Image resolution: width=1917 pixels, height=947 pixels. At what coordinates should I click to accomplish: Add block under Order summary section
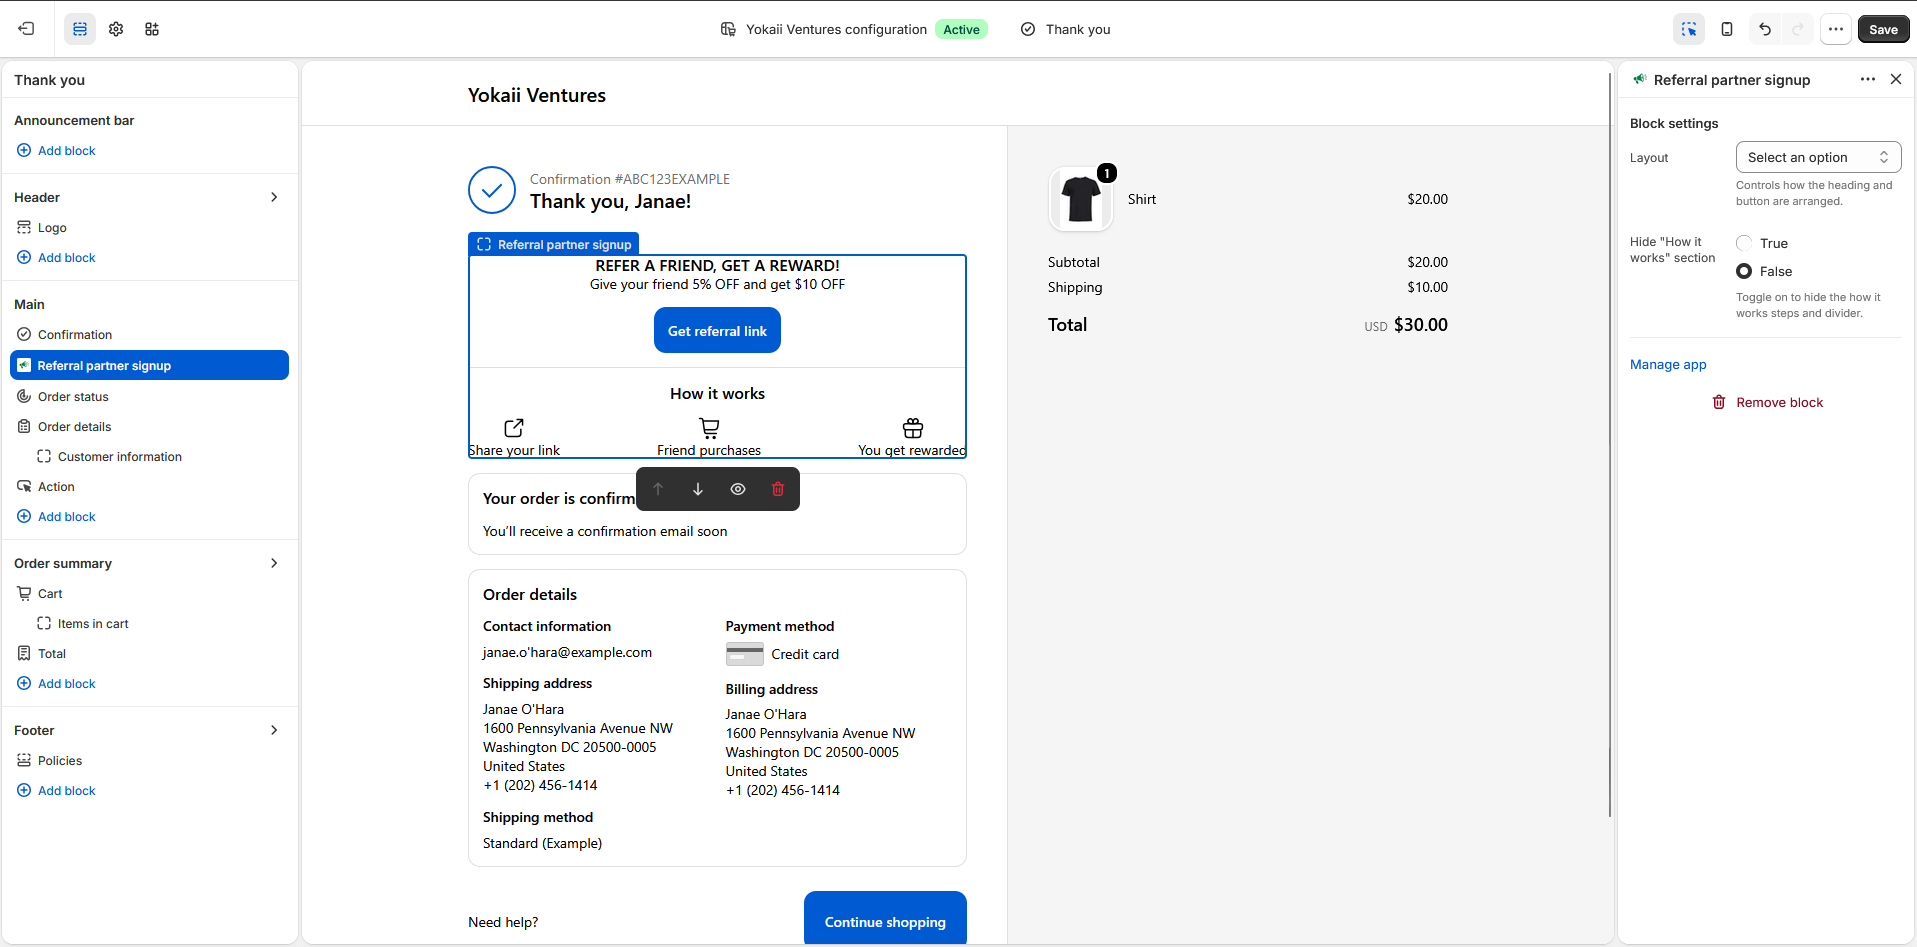[x=57, y=684]
